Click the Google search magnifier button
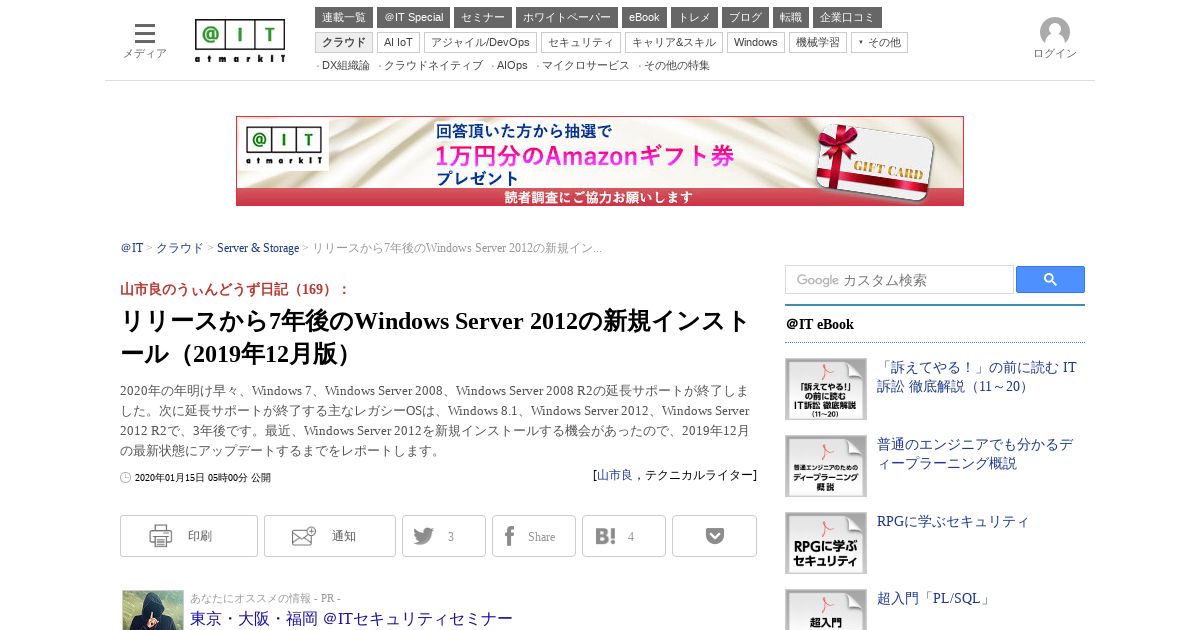This screenshot has width=1200, height=630. [x=1050, y=280]
